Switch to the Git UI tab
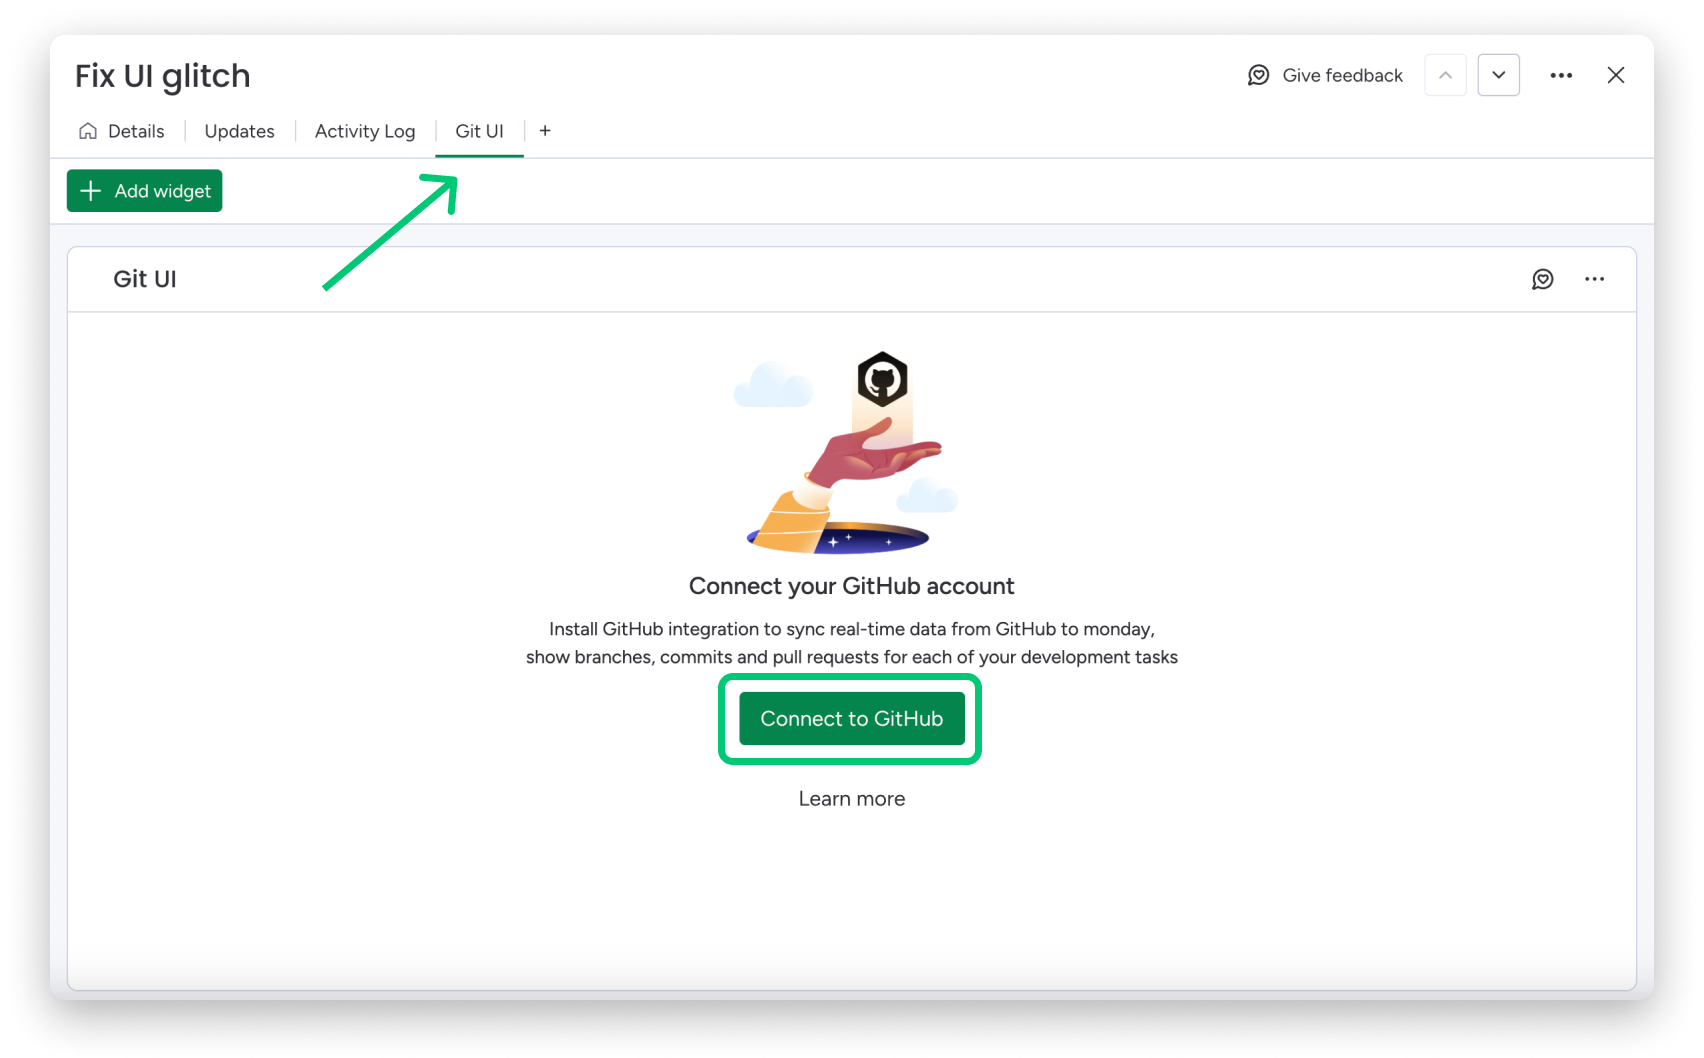The image size is (1704, 1058). click(479, 130)
